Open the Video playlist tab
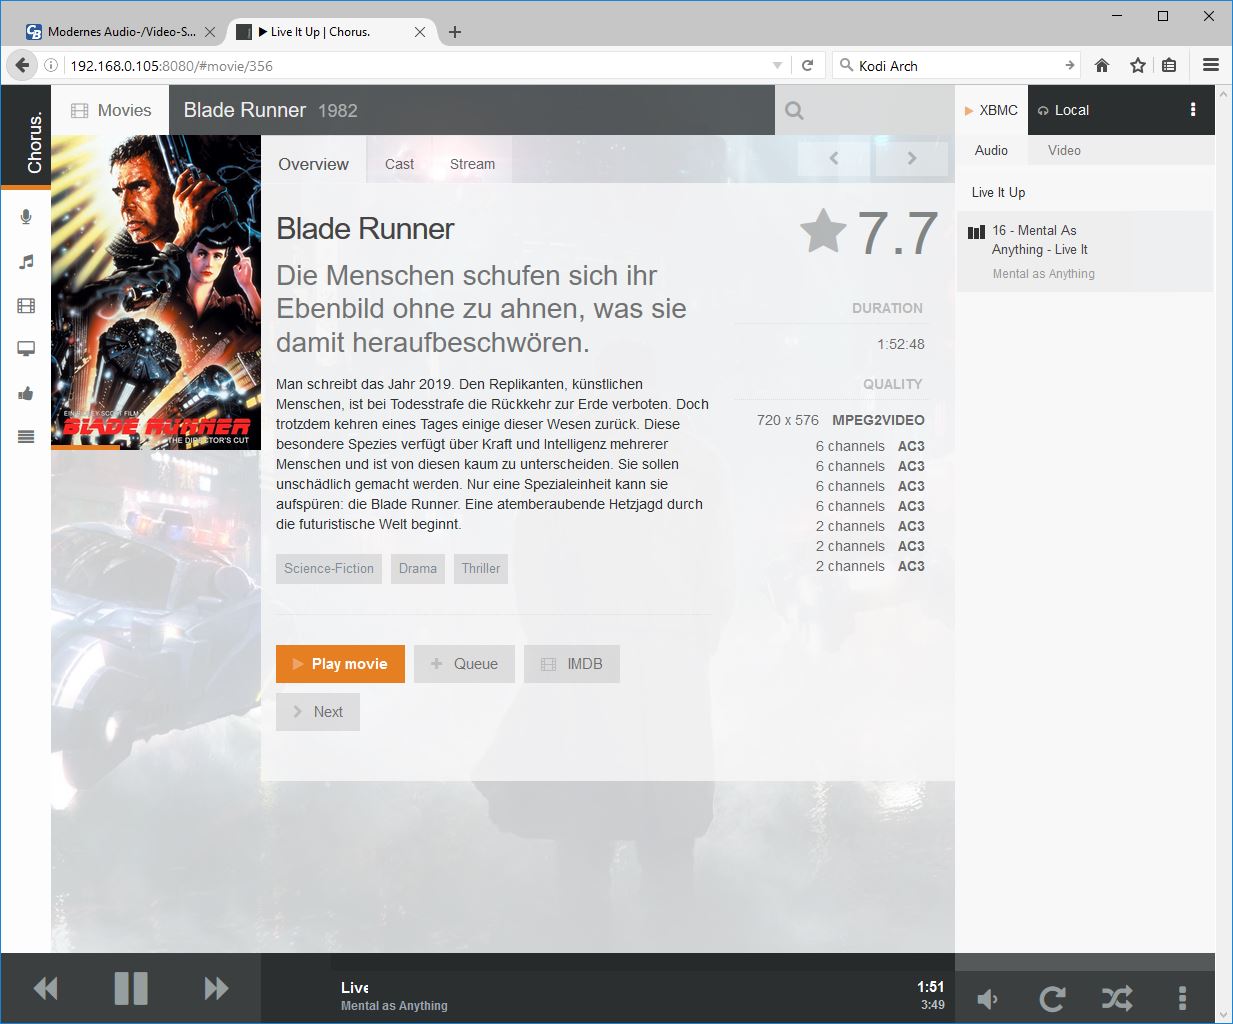 1064,150
